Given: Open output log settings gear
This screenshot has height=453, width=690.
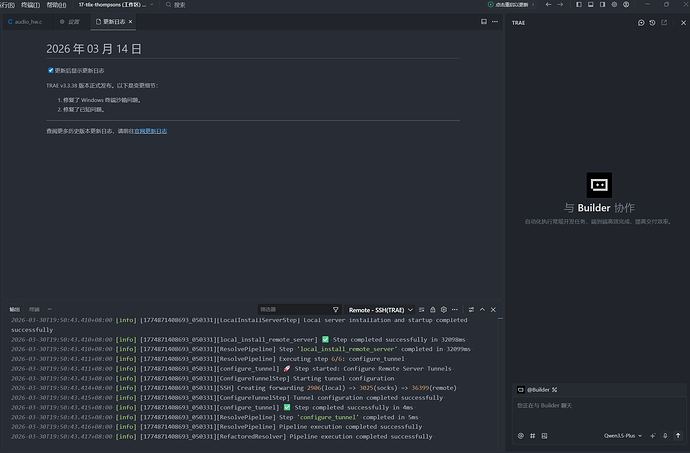Looking at the screenshot, I should [x=444, y=309].
